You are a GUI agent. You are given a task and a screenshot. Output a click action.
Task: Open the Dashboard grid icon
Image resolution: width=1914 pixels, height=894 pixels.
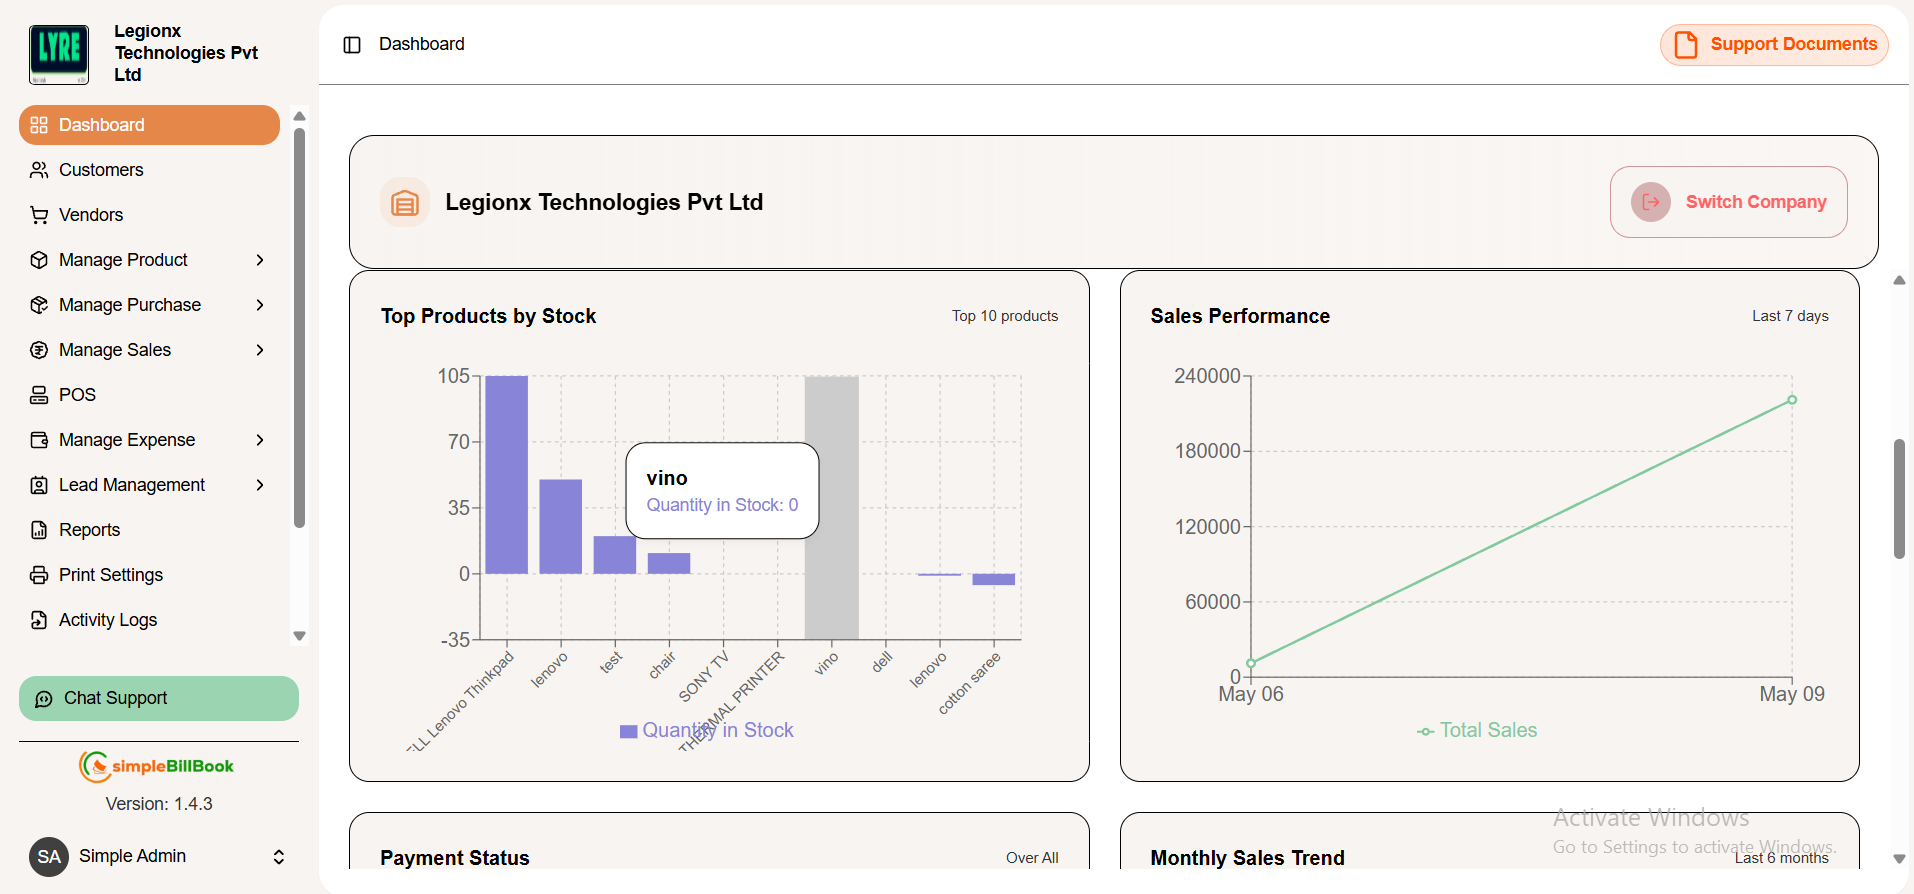coord(39,125)
